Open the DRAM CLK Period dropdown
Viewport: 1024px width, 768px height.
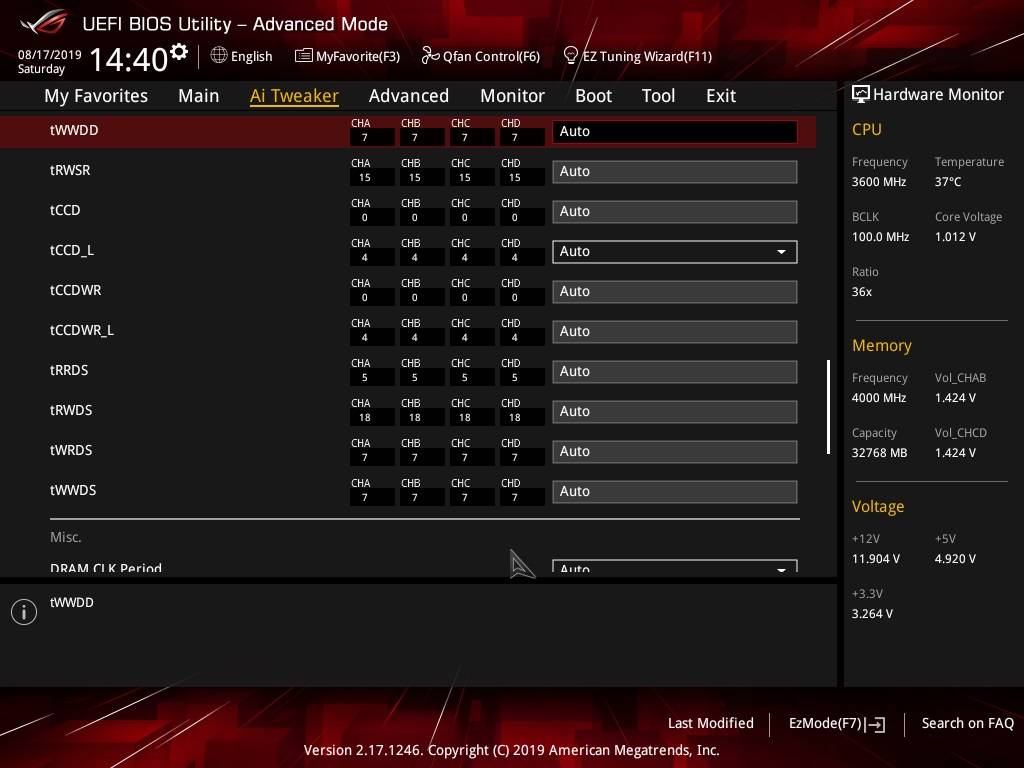(x=675, y=566)
